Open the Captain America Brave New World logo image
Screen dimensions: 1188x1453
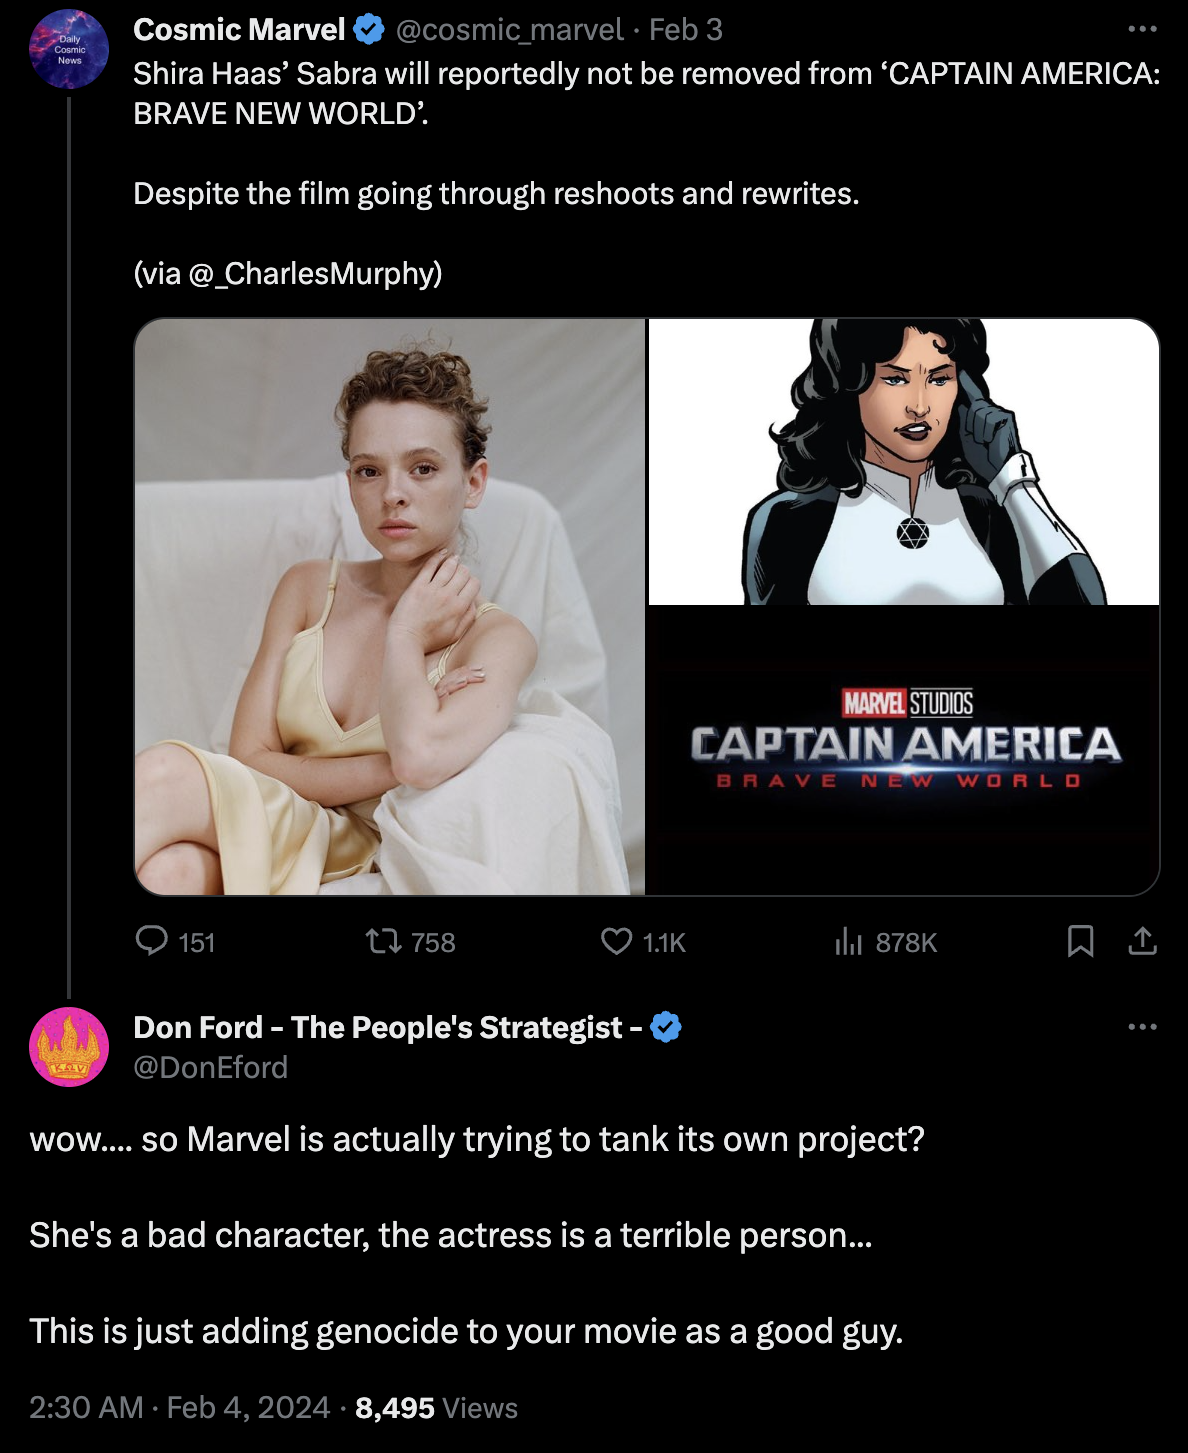904,750
